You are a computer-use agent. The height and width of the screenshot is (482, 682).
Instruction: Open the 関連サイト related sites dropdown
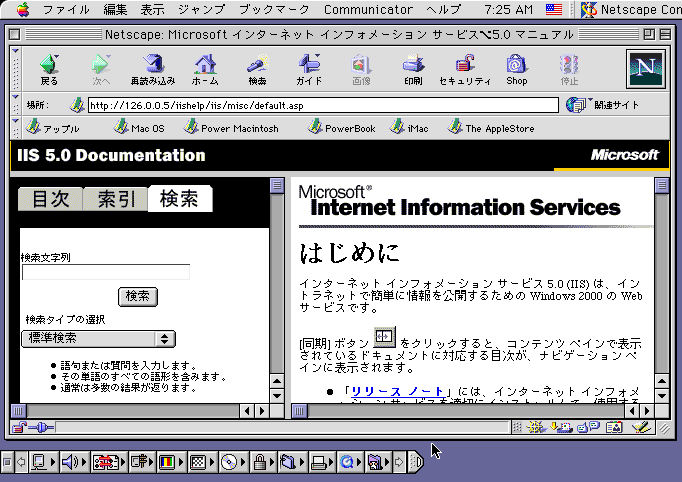603,105
